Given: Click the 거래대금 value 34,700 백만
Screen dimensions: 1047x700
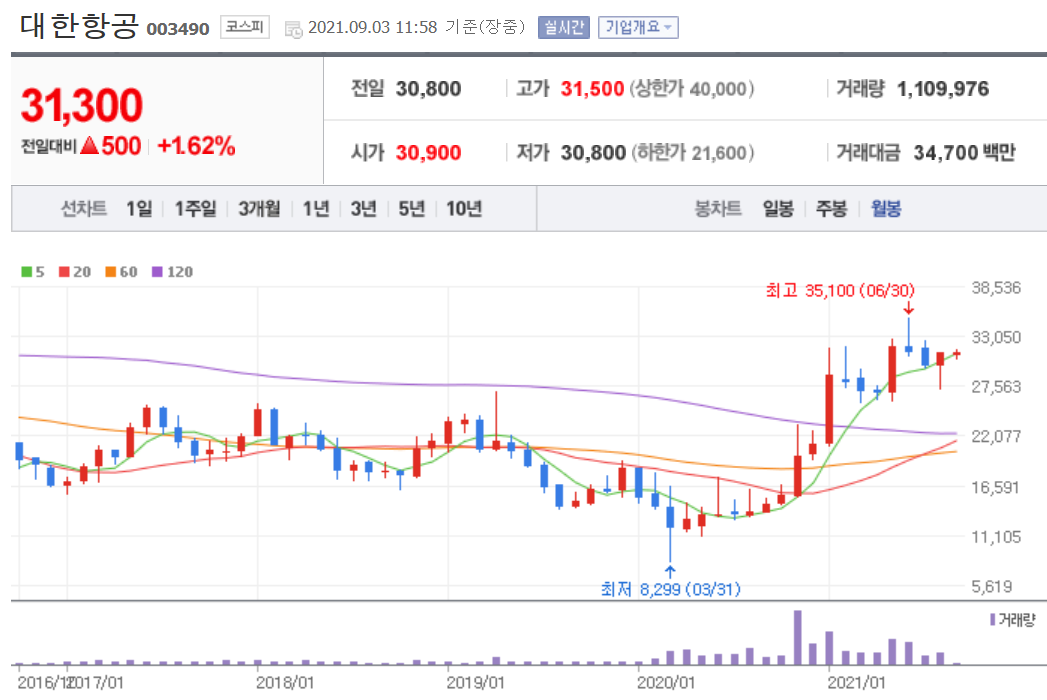Looking at the screenshot, I should (965, 153).
